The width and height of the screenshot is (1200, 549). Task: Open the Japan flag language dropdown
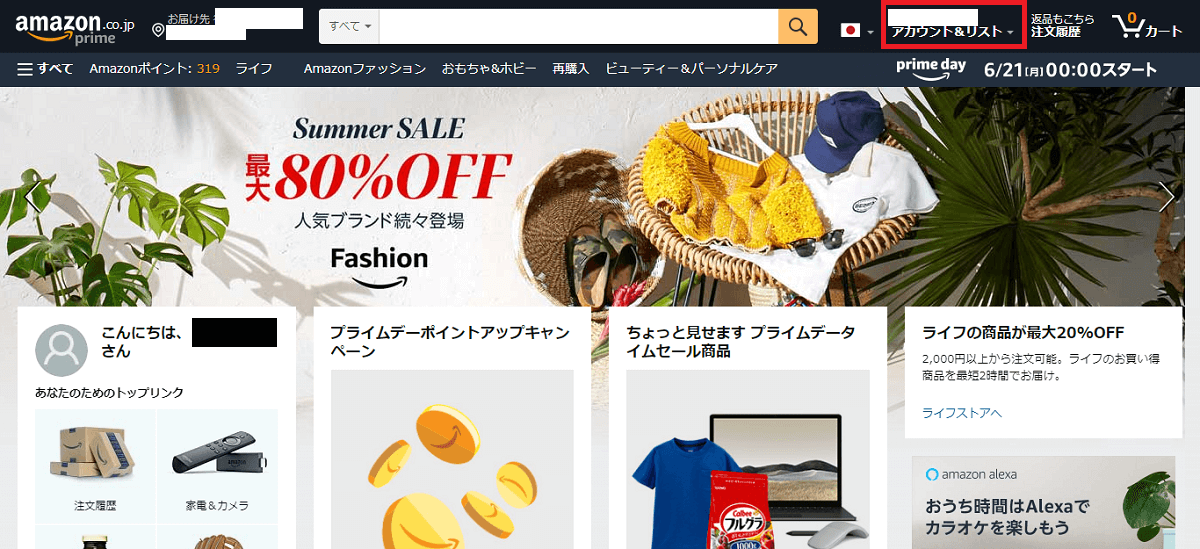[858, 31]
